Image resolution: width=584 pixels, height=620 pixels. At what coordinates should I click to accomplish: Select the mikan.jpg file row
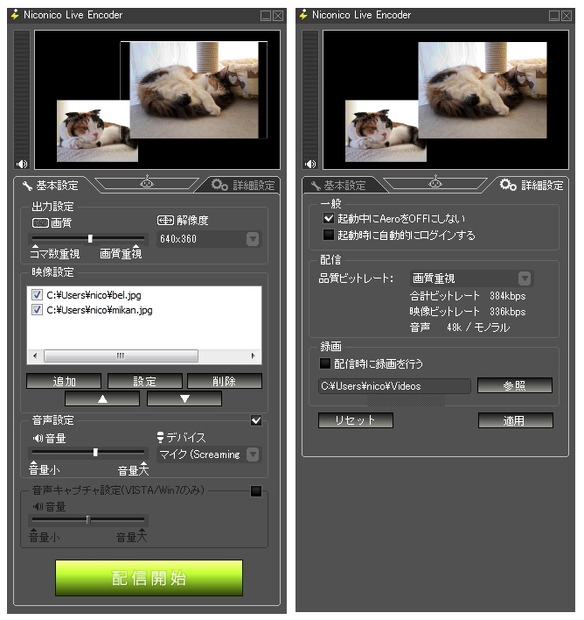[99, 310]
